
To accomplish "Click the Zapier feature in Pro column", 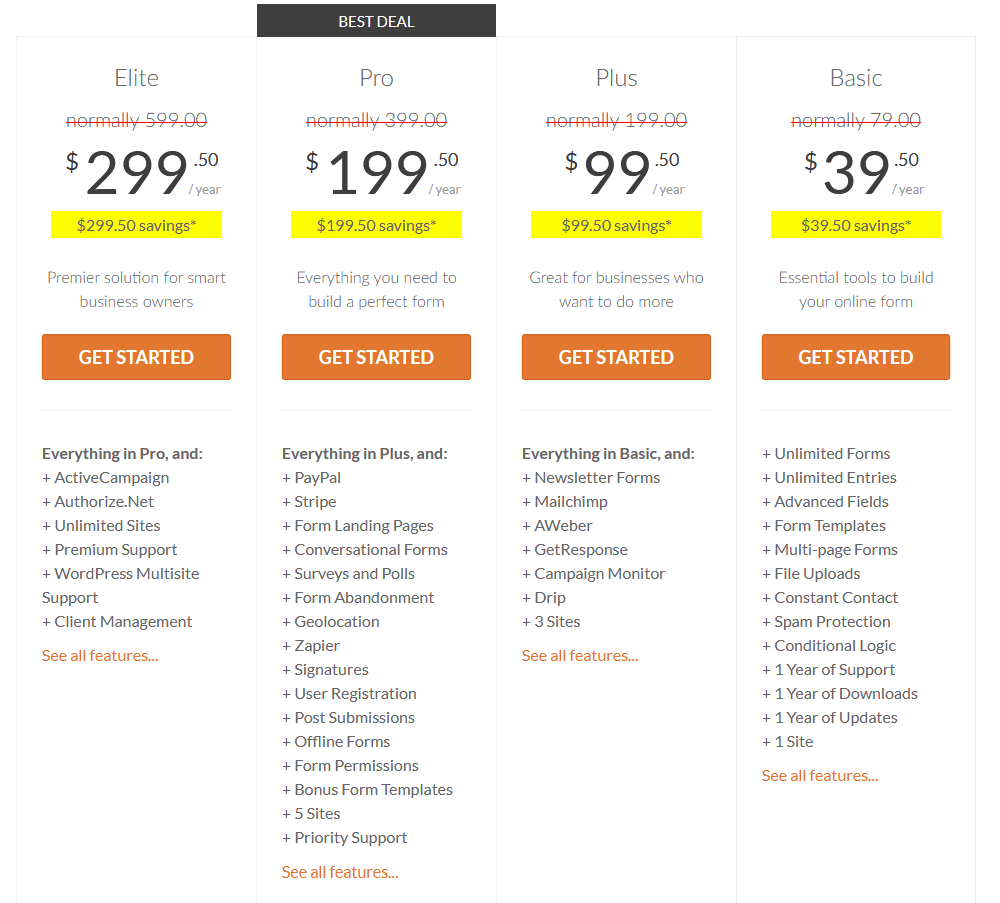I will click(x=311, y=645).
